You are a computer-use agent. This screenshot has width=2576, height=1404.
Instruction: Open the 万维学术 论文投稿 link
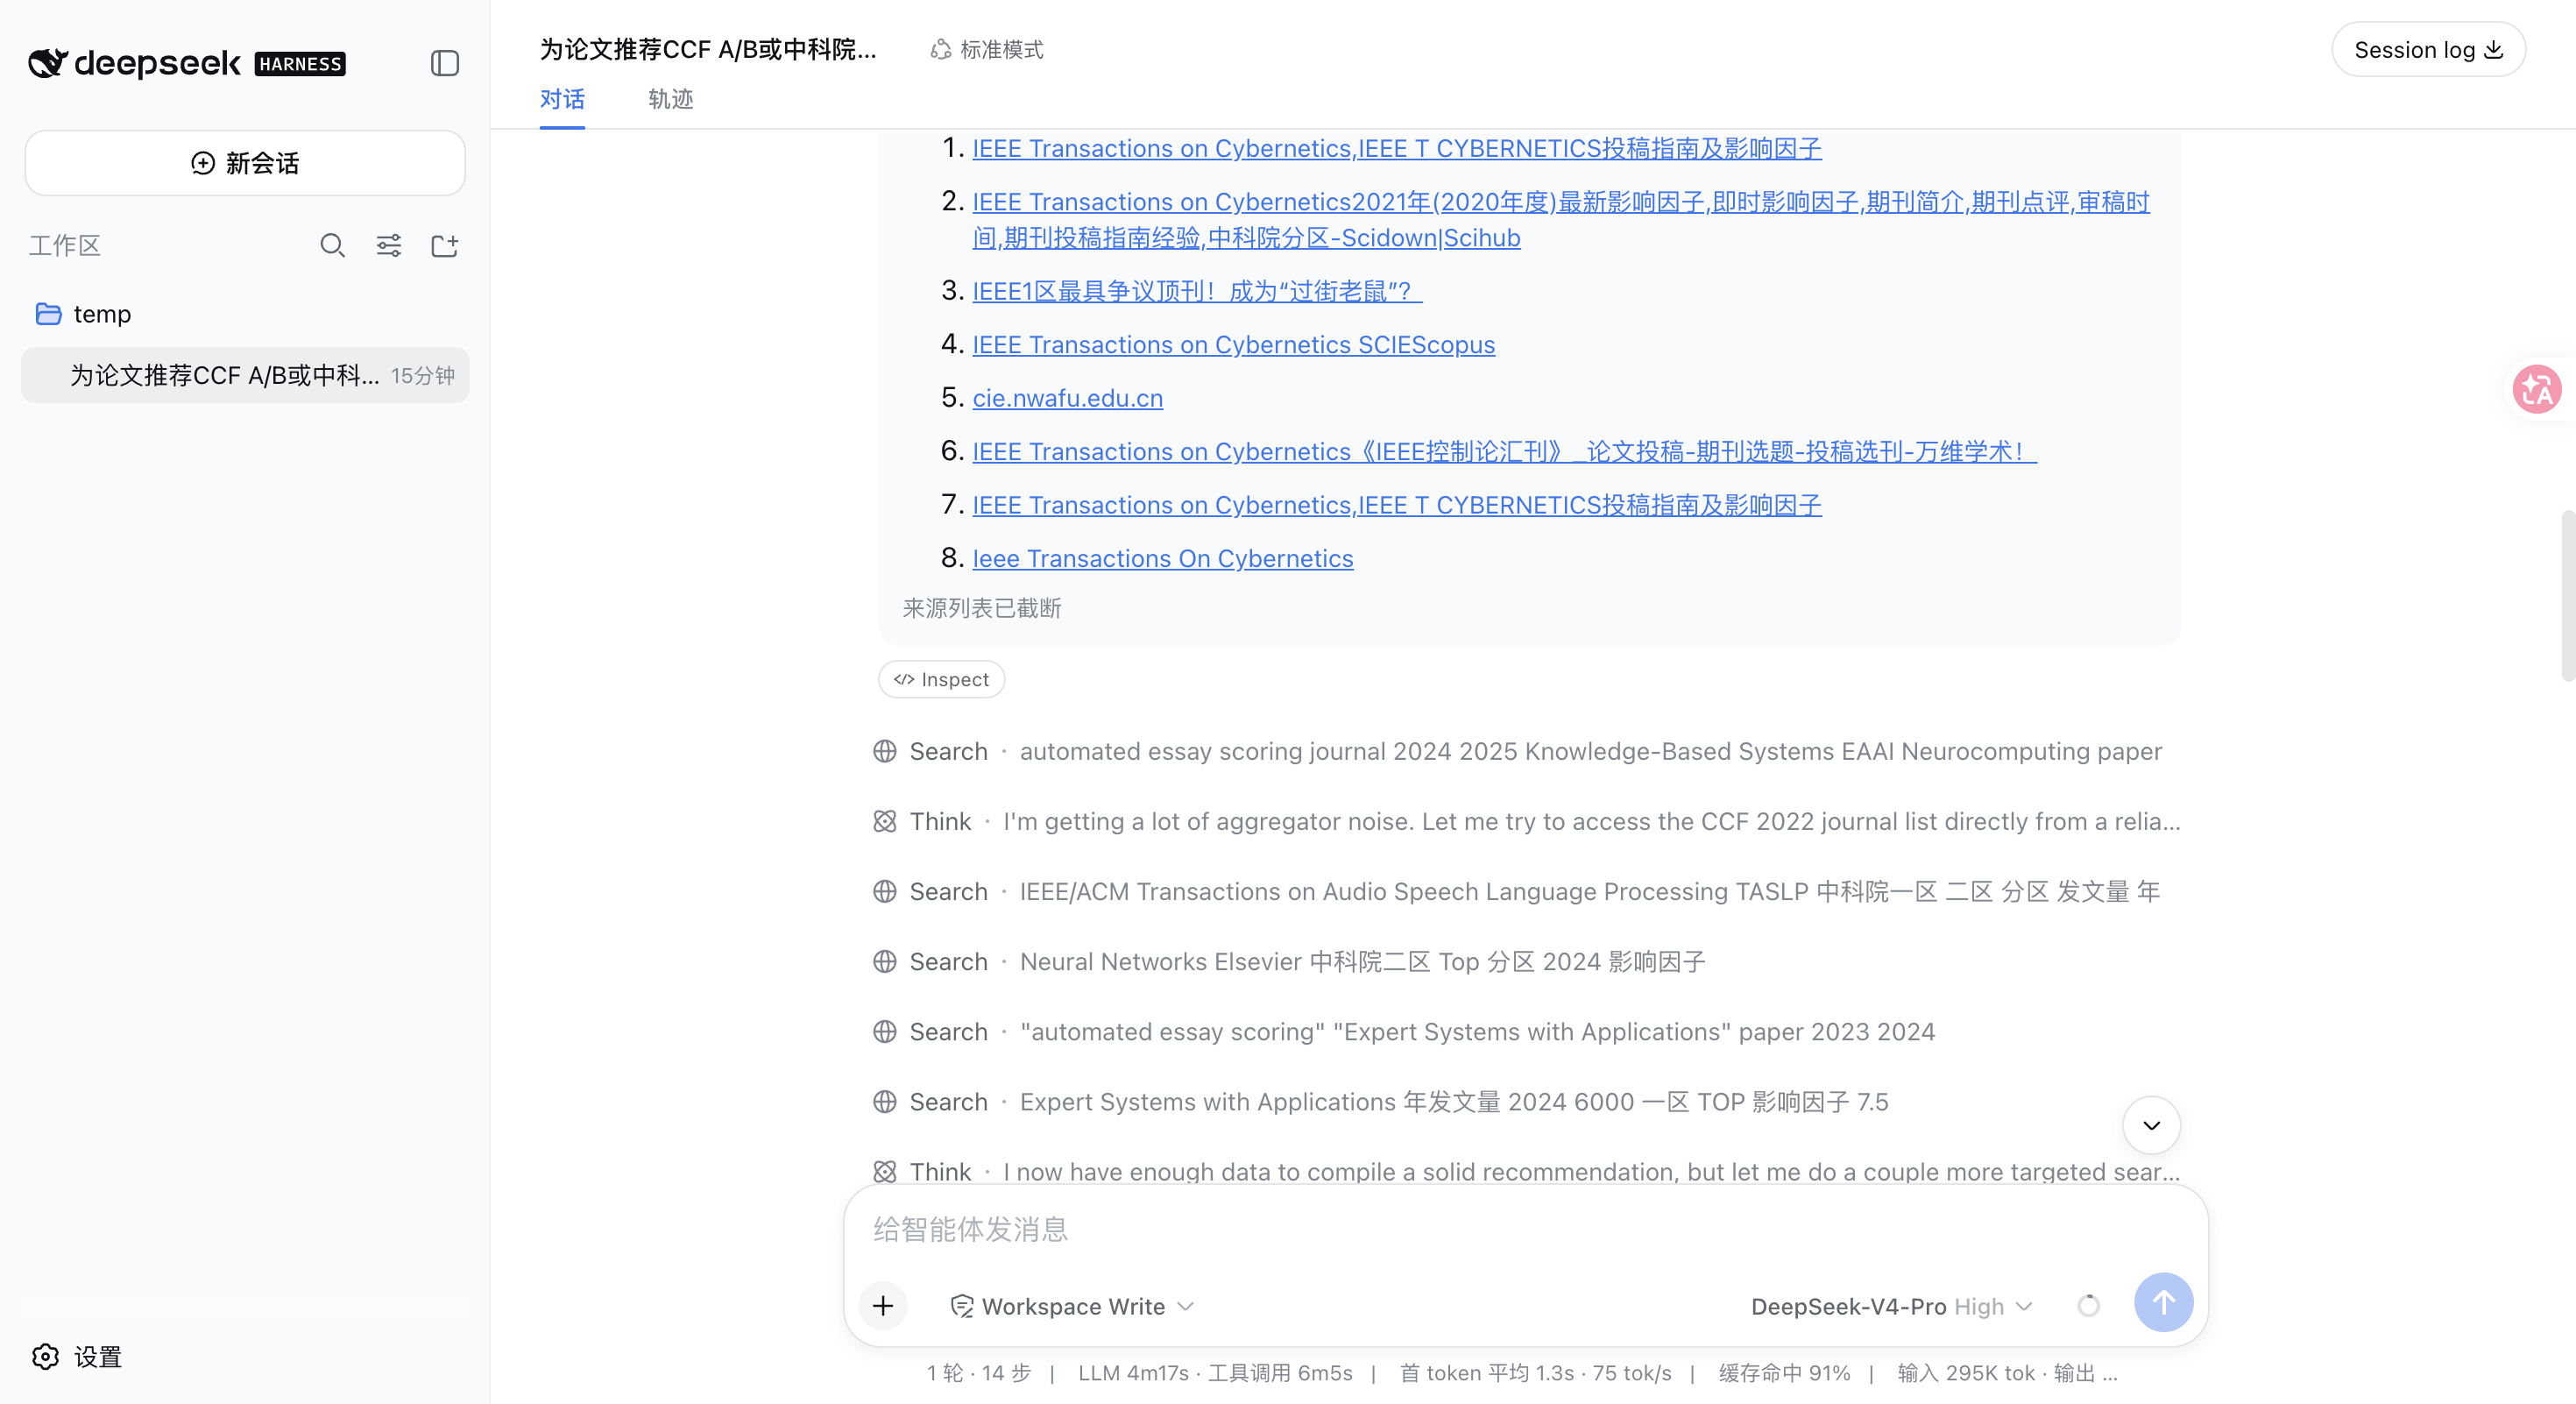point(1505,451)
